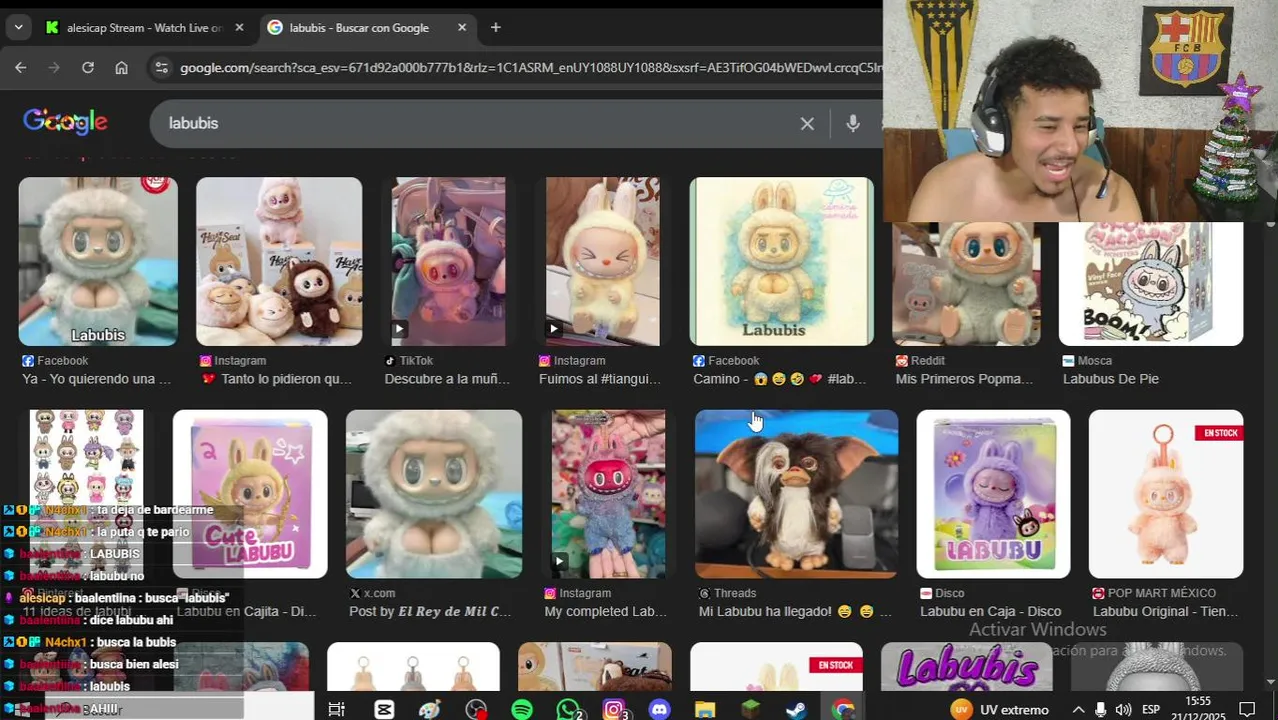The image size is (1278, 720).
Task: Click the 'Labubu Original - Tien...' caption link
Action: click(x=1167, y=611)
